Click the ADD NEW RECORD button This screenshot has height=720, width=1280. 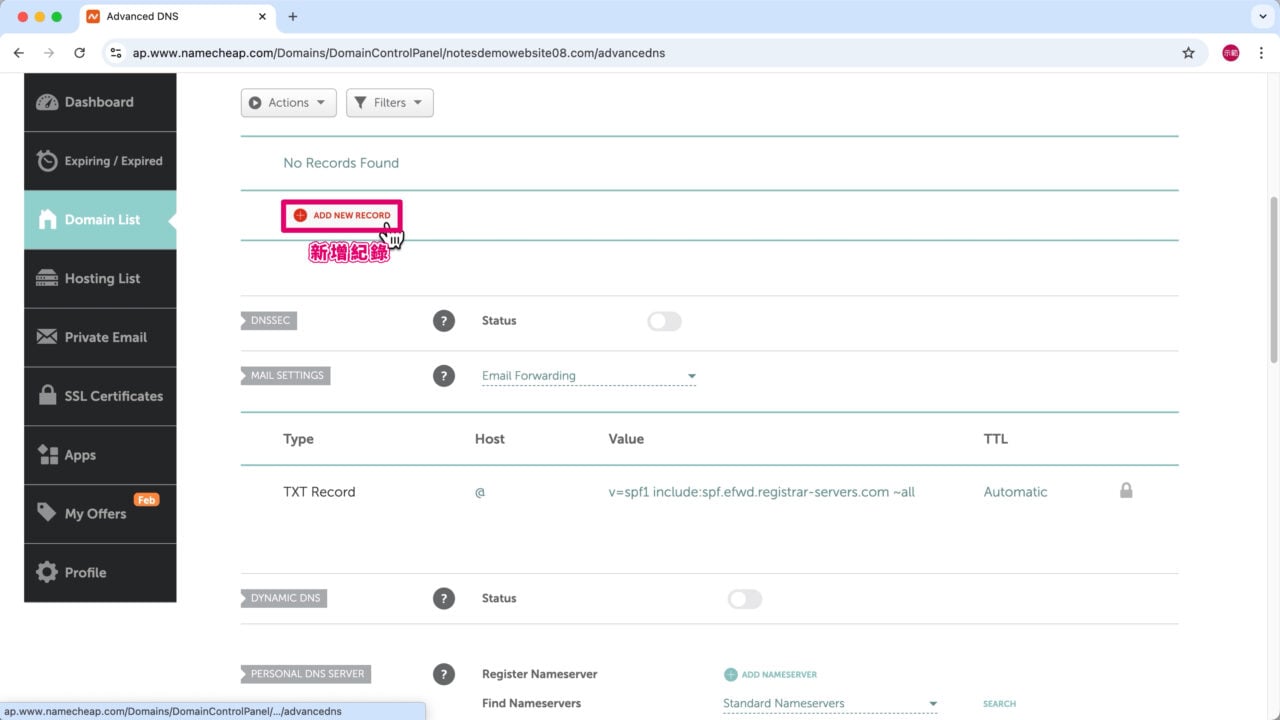[341, 215]
